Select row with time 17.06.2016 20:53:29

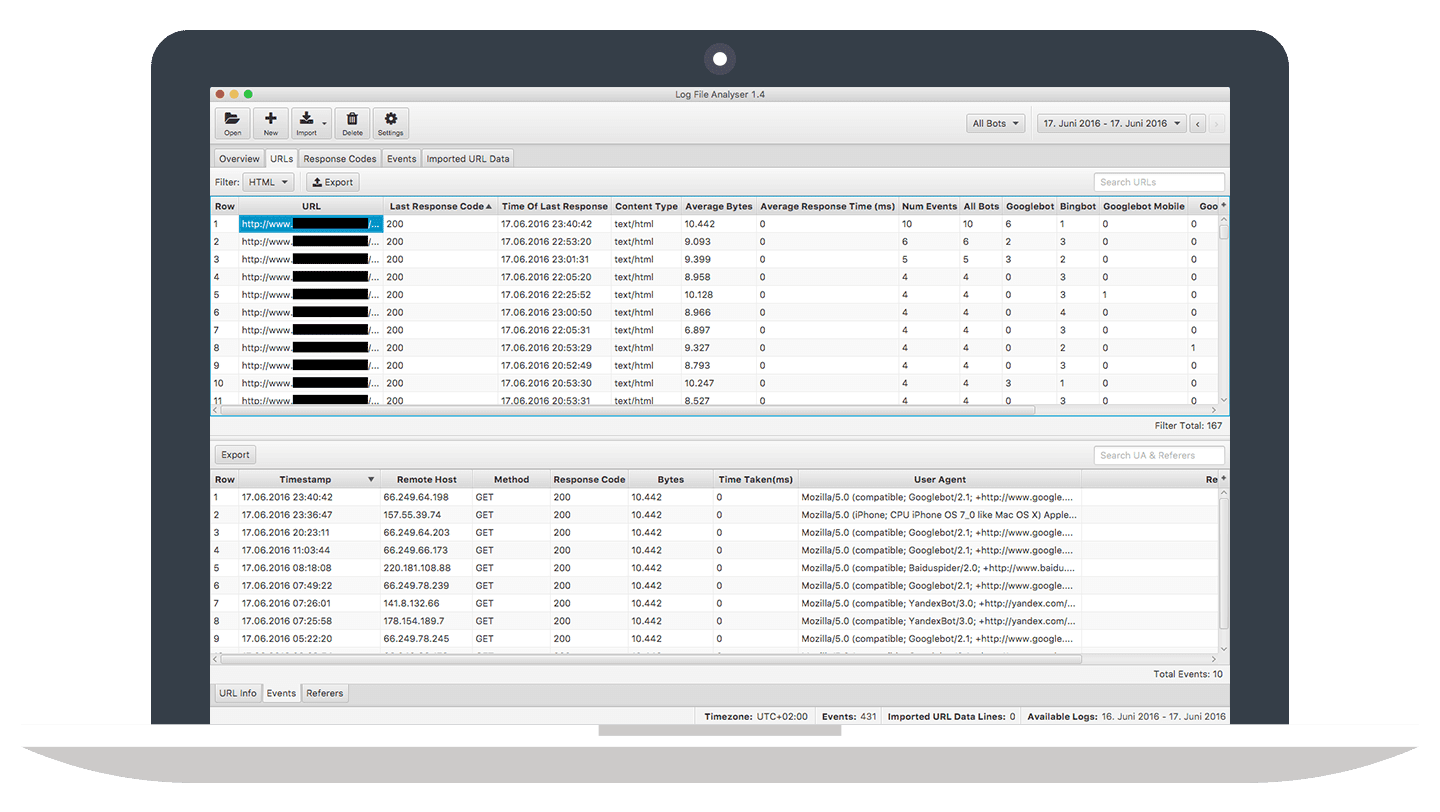click(x=714, y=348)
